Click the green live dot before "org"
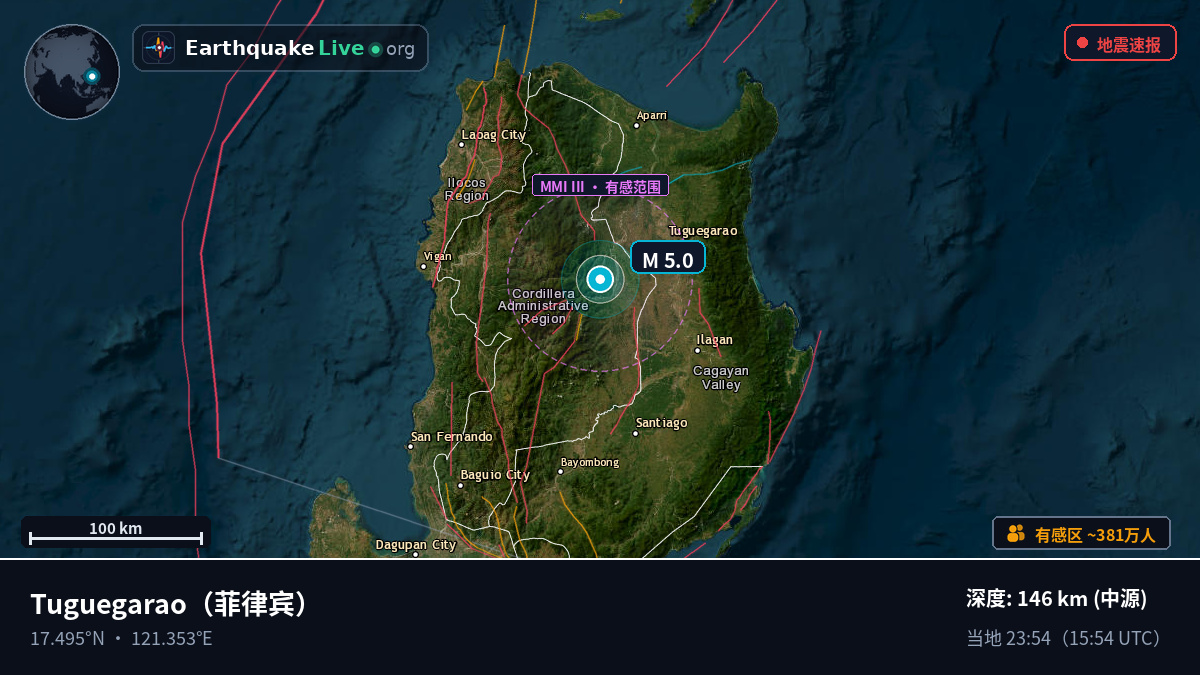The height and width of the screenshot is (675, 1200). 375,49
